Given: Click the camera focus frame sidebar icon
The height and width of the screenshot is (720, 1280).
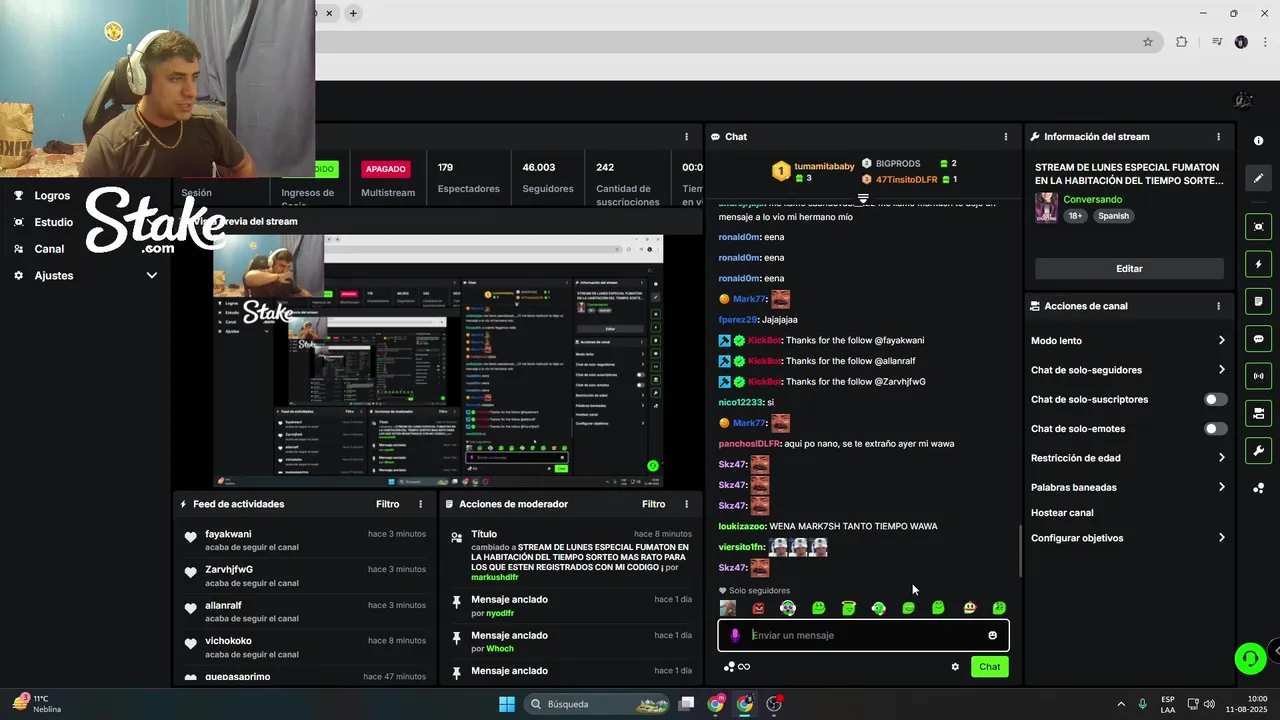Looking at the screenshot, I should (1258, 227).
